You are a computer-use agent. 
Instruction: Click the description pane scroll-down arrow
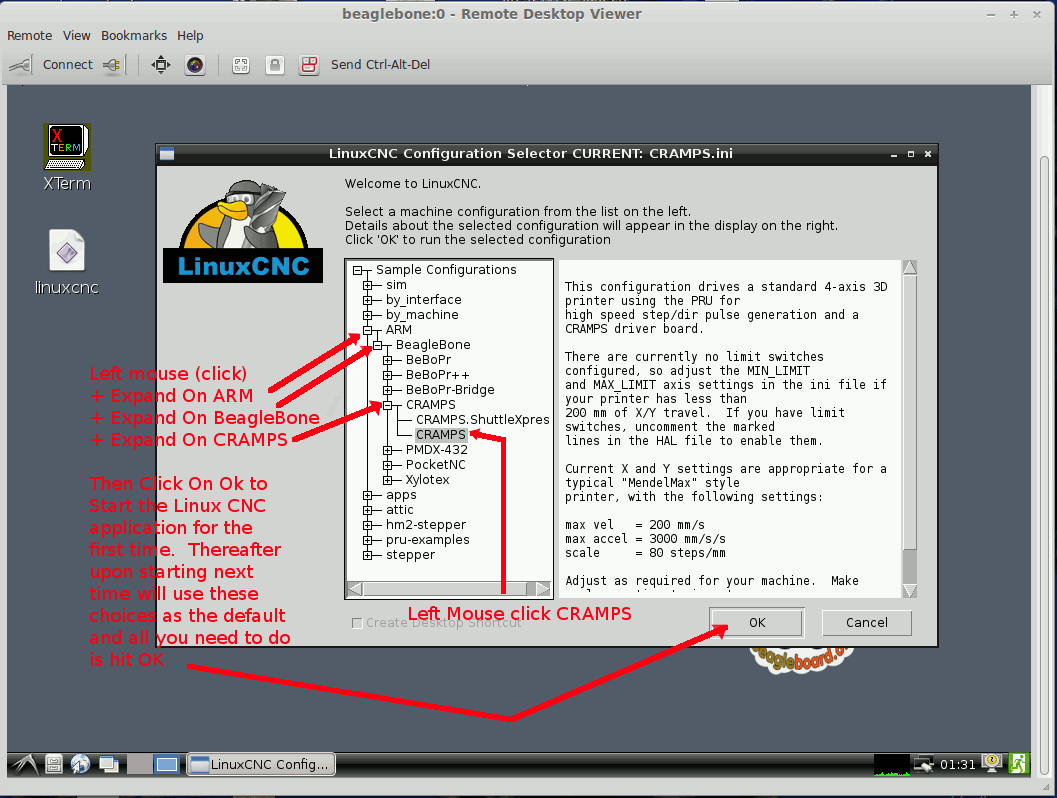909,591
